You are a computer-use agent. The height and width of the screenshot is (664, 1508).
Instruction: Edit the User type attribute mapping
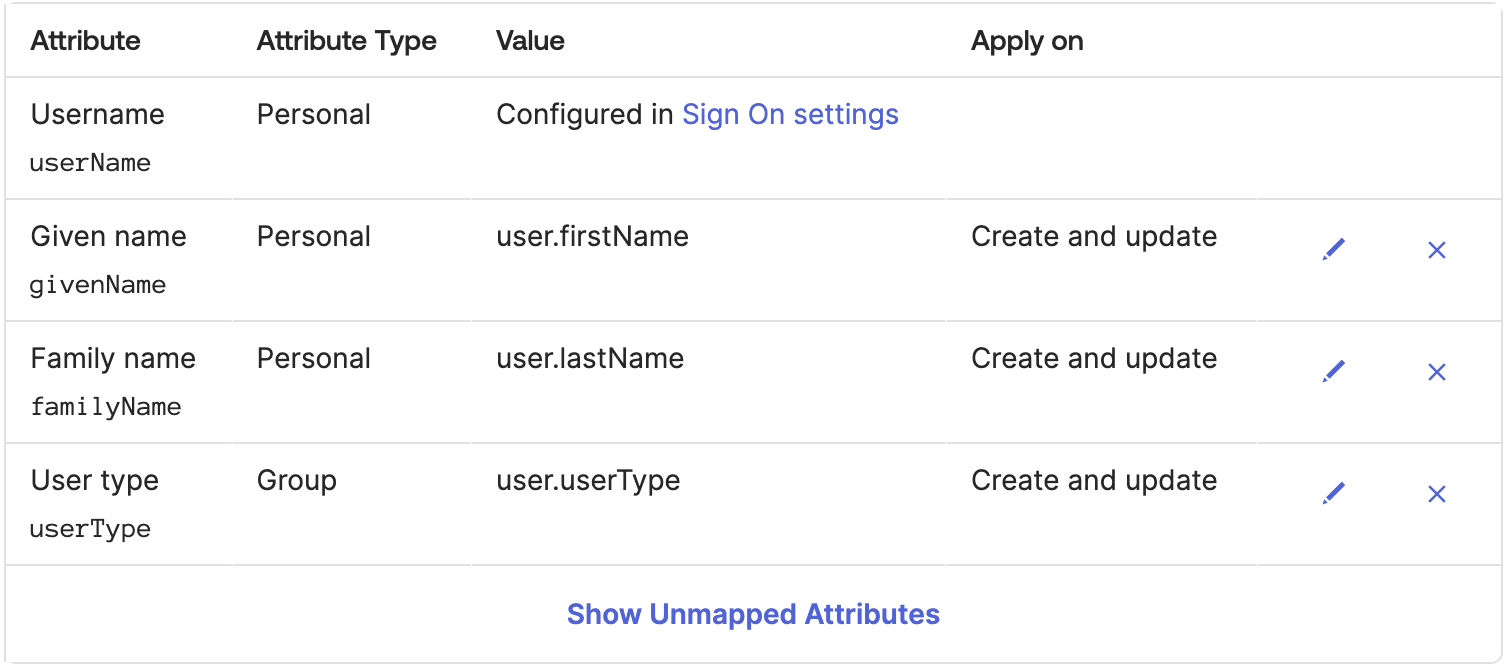click(1334, 493)
